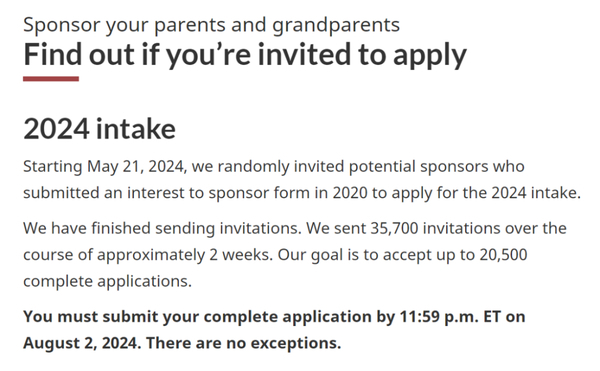The image size is (600, 371).
Task: Click the word 'grandparents' in the subtitle
Action: 336,26
